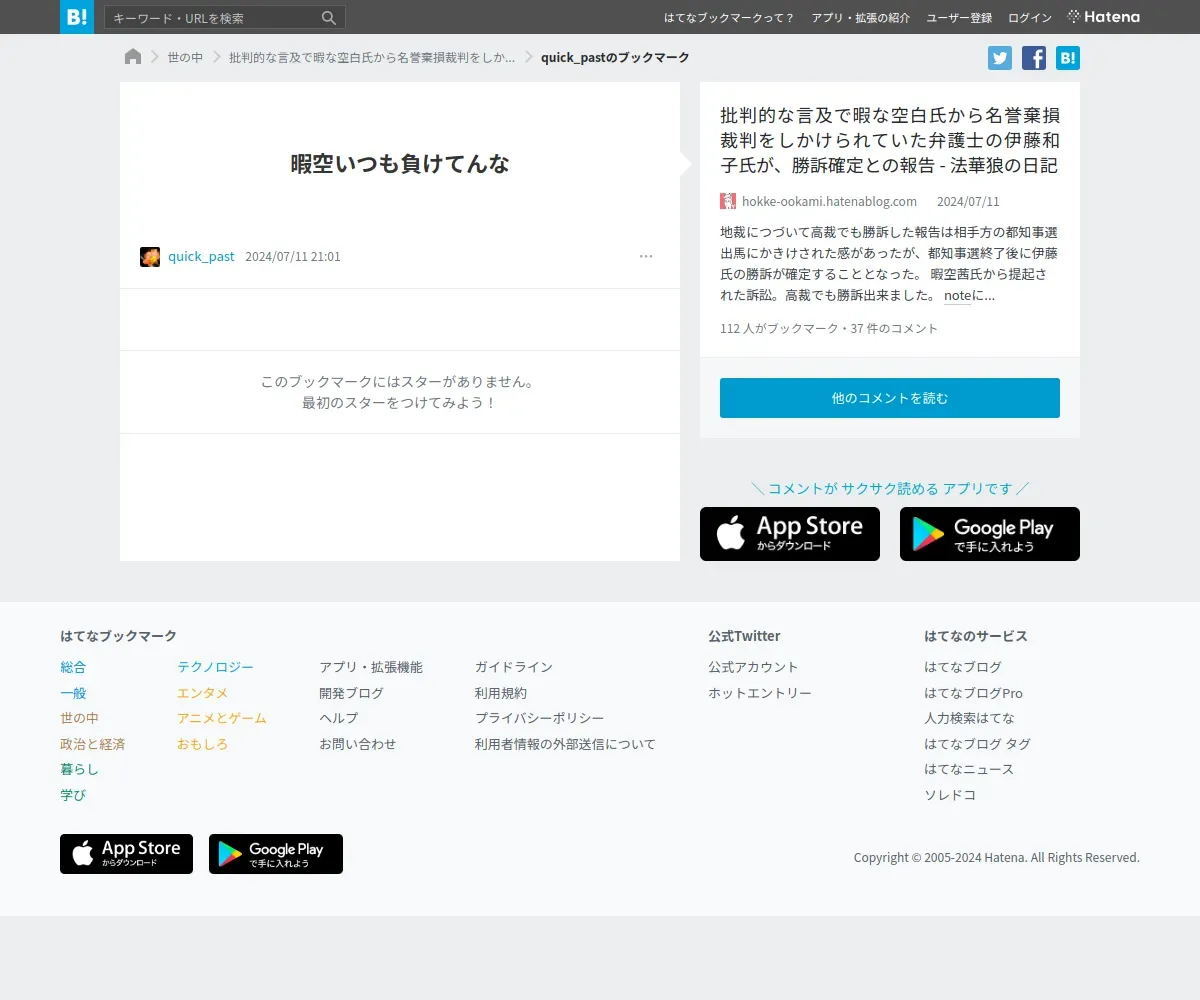Open footer App Store download badge
This screenshot has height=1000, width=1200.
tap(126, 854)
